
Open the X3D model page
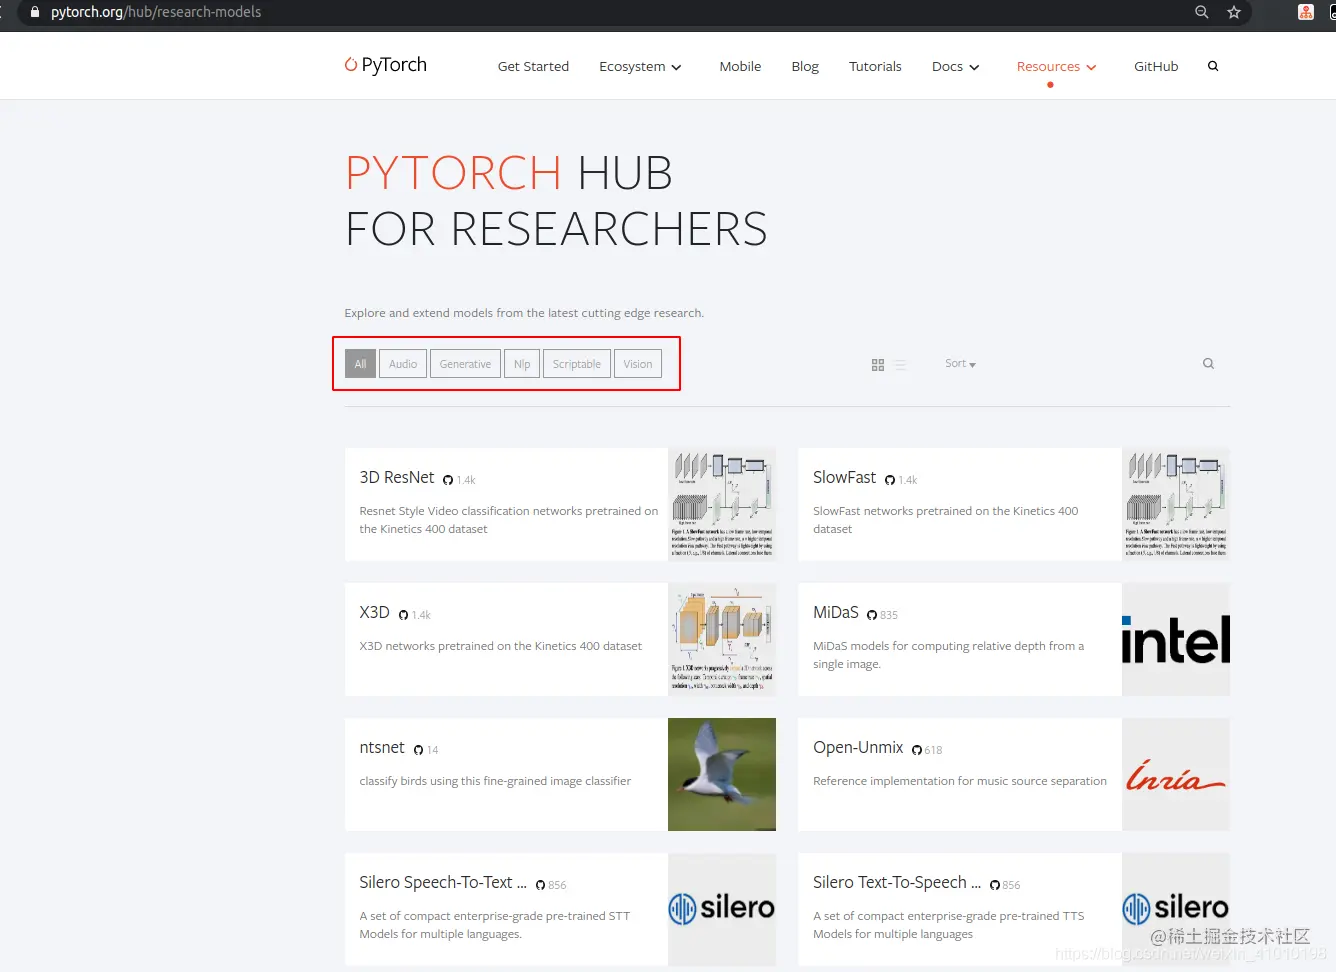[x=374, y=613]
